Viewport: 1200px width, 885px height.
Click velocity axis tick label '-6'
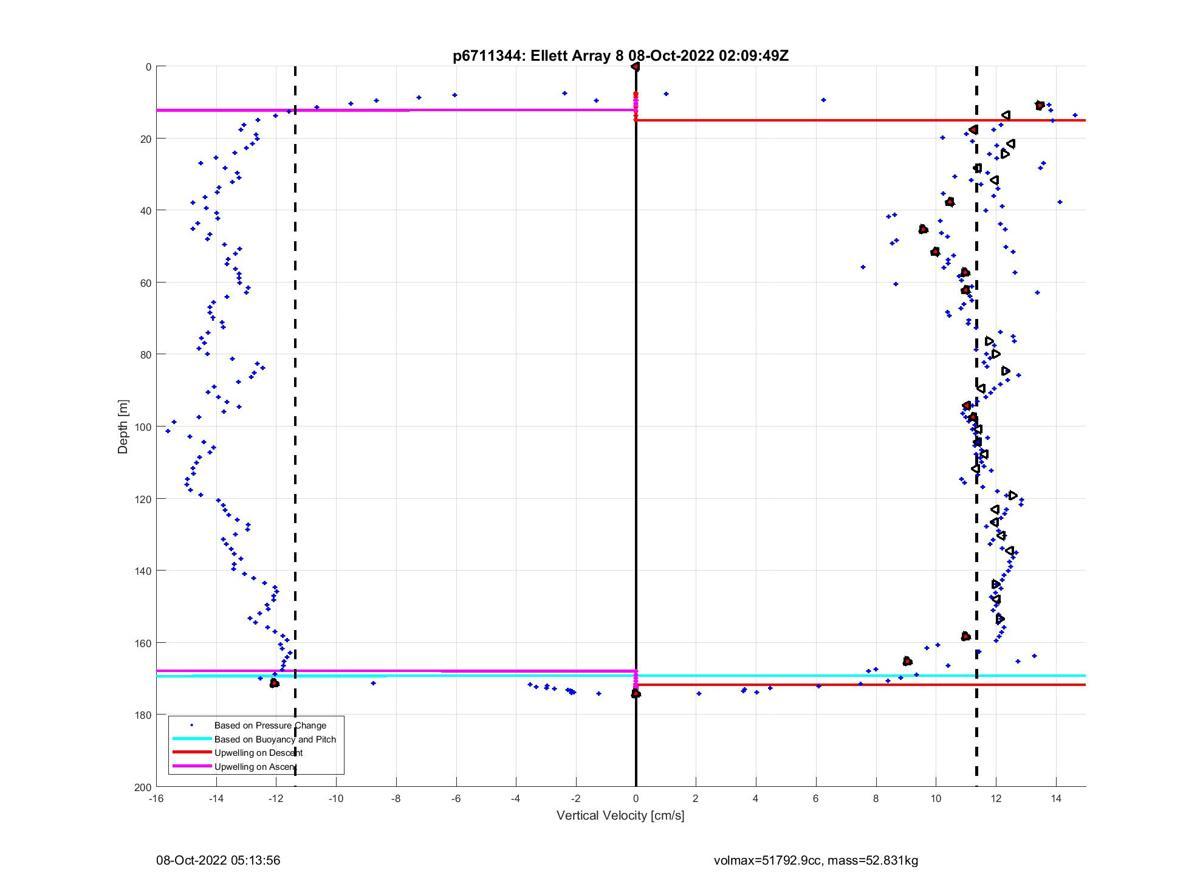(x=456, y=799)
